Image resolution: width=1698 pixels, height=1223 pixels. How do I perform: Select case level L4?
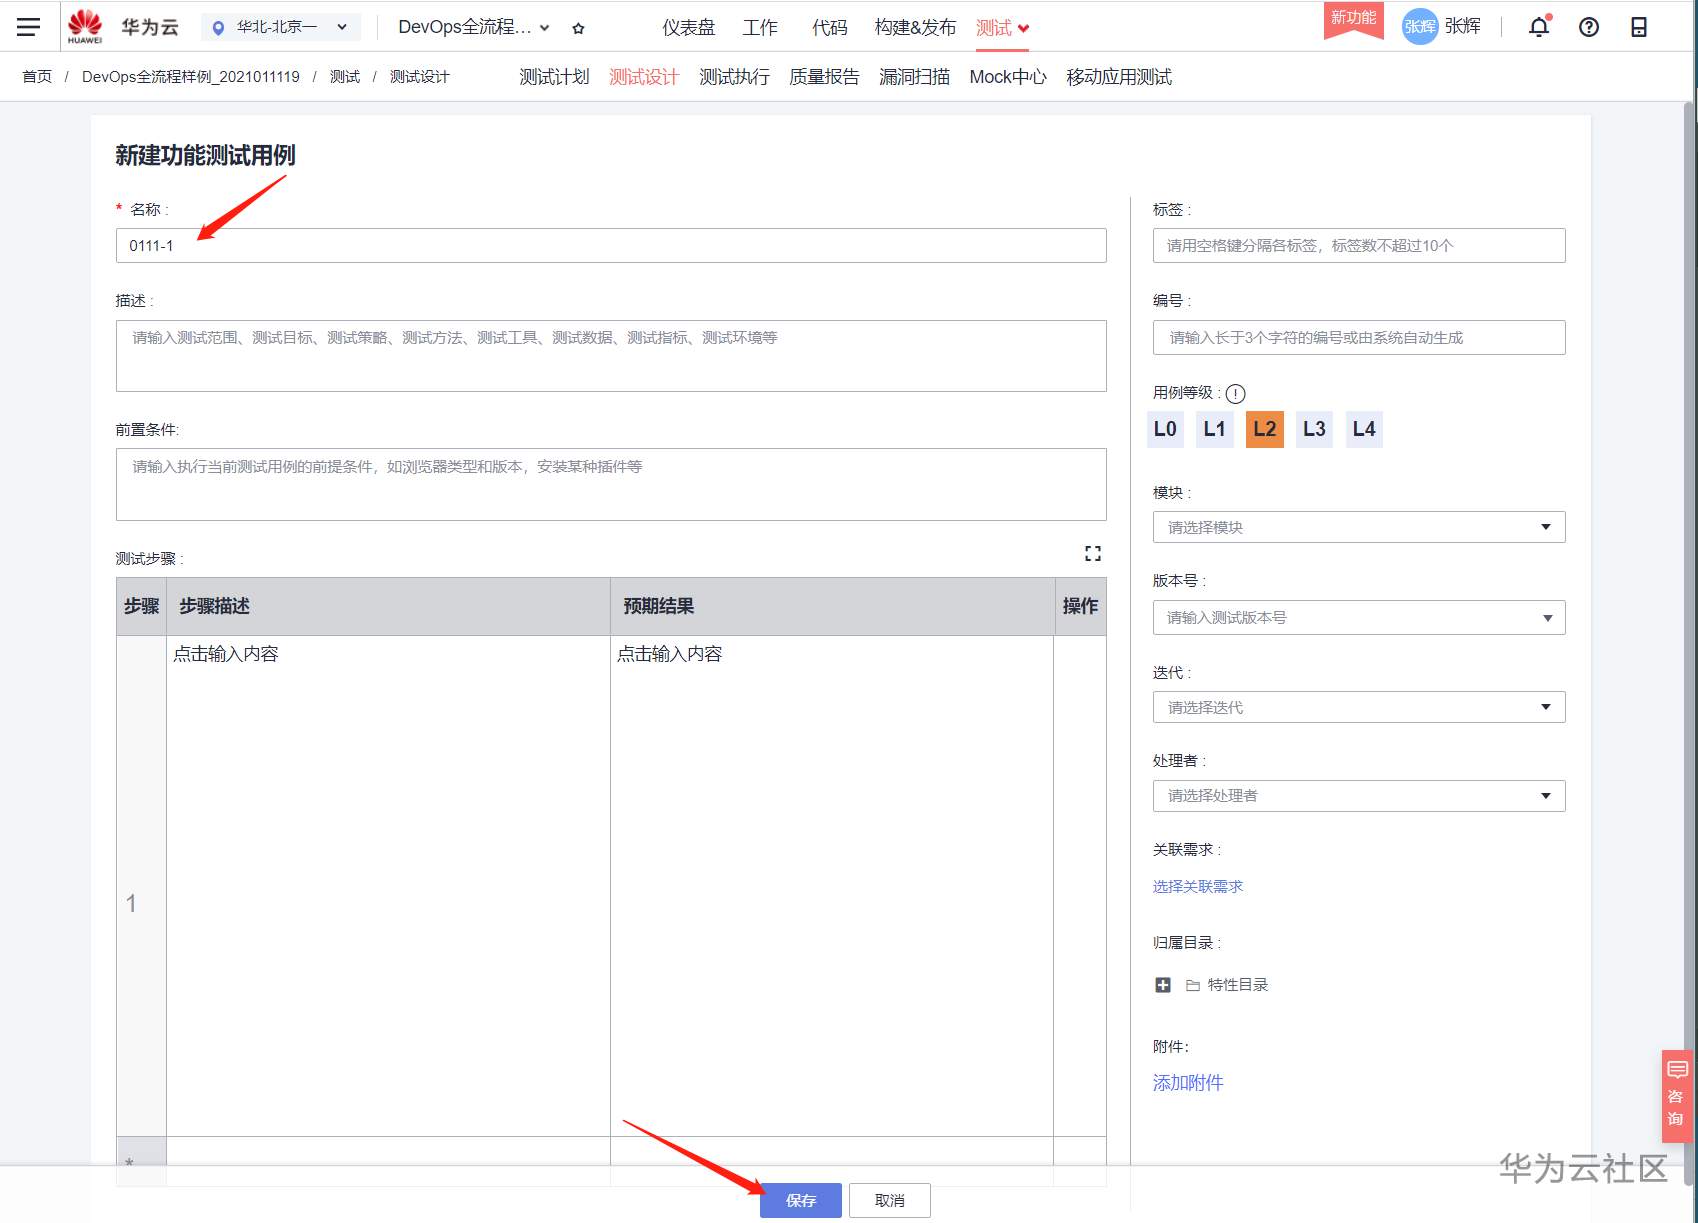1364,429
